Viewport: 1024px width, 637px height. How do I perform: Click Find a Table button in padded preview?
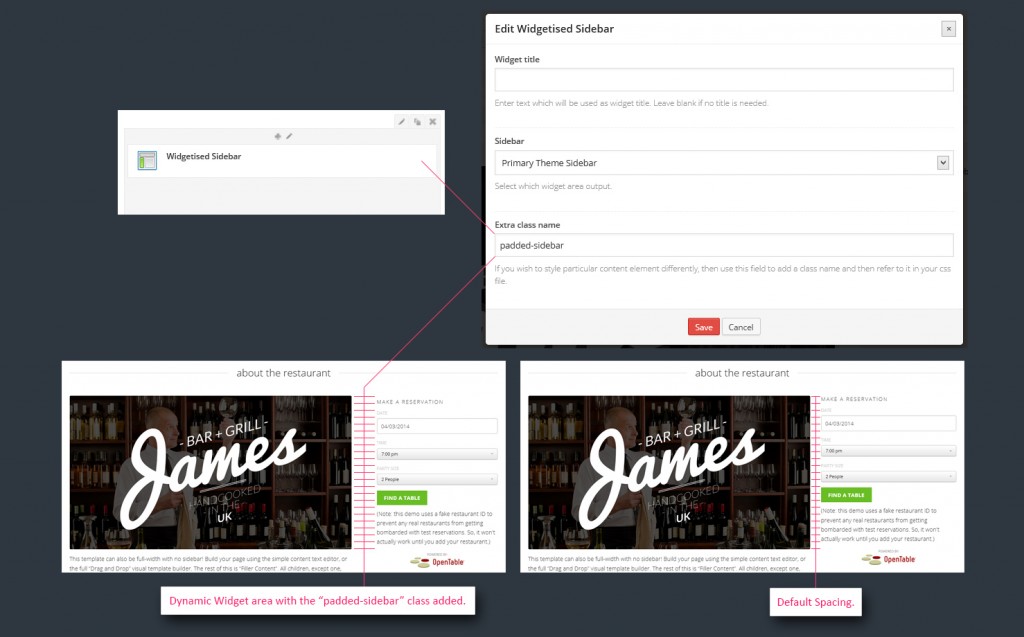coord(402,498)
